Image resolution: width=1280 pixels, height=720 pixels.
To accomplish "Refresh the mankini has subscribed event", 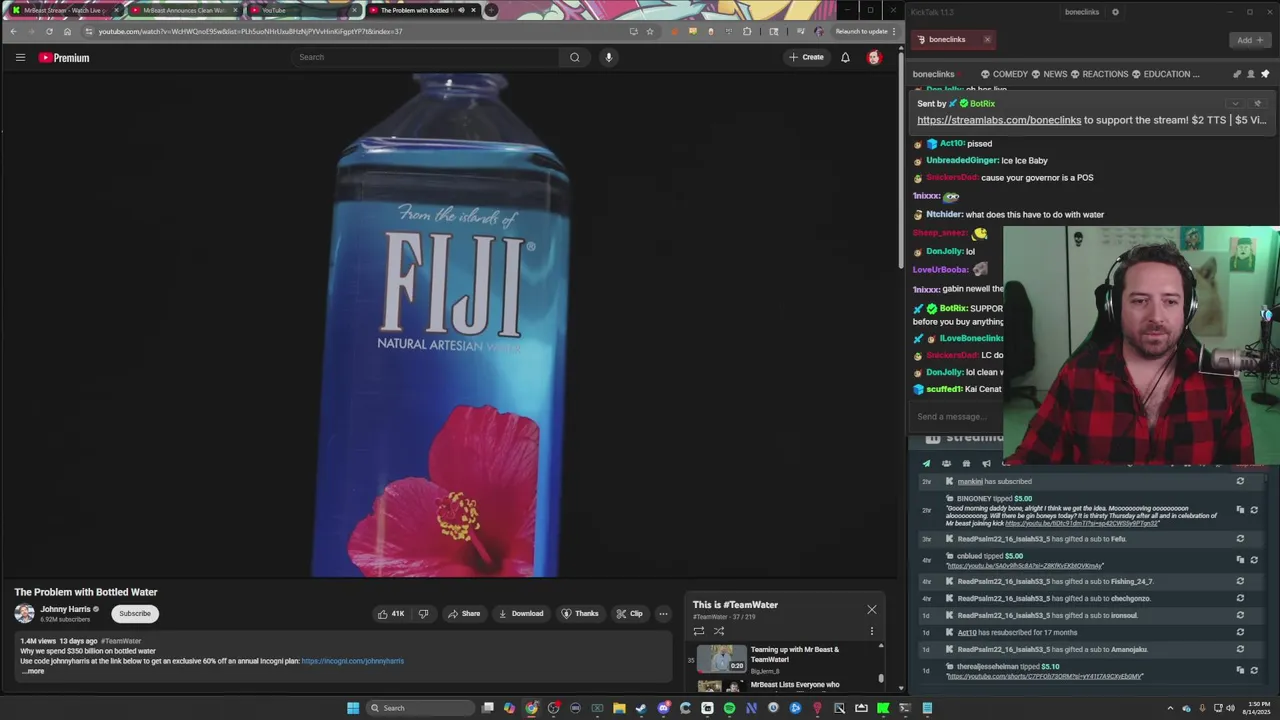I will 1240,481.
